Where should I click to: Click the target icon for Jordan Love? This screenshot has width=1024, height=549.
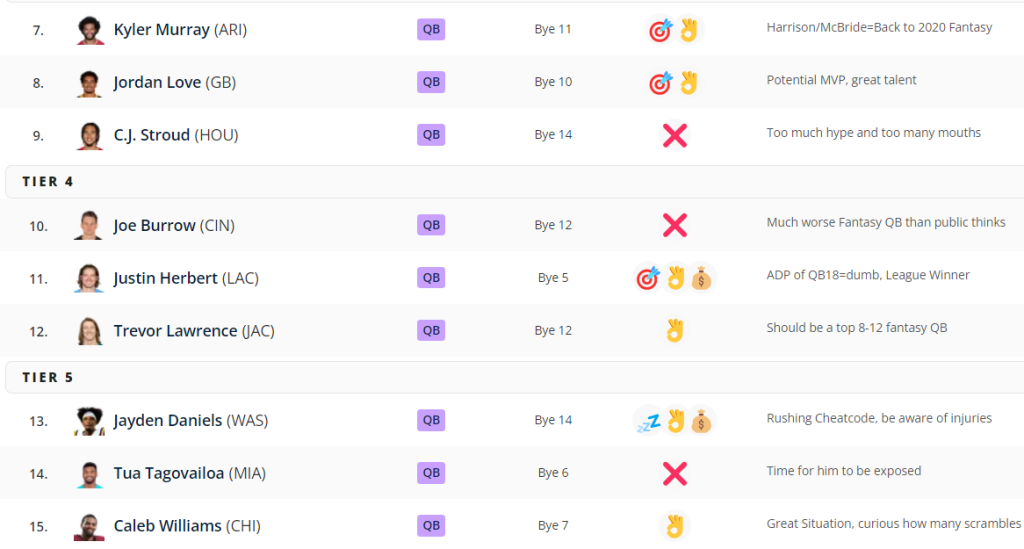660,83
